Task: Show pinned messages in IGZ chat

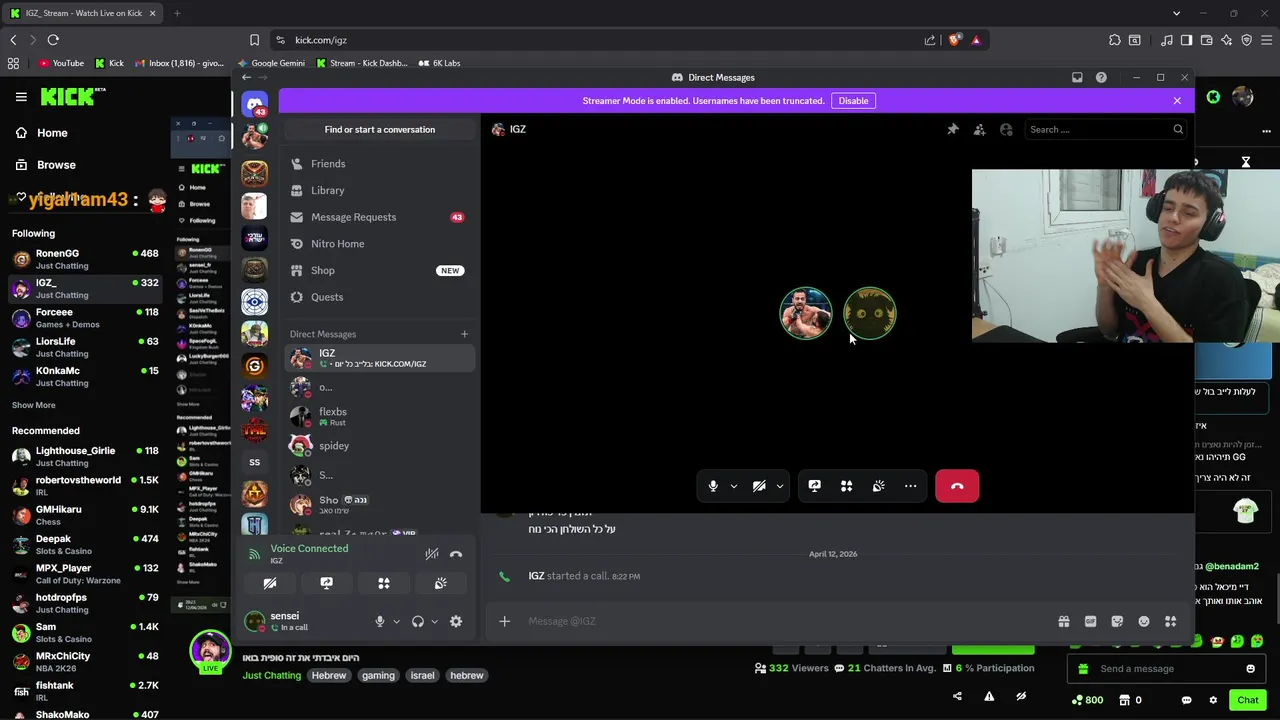Action: [953, 129]
